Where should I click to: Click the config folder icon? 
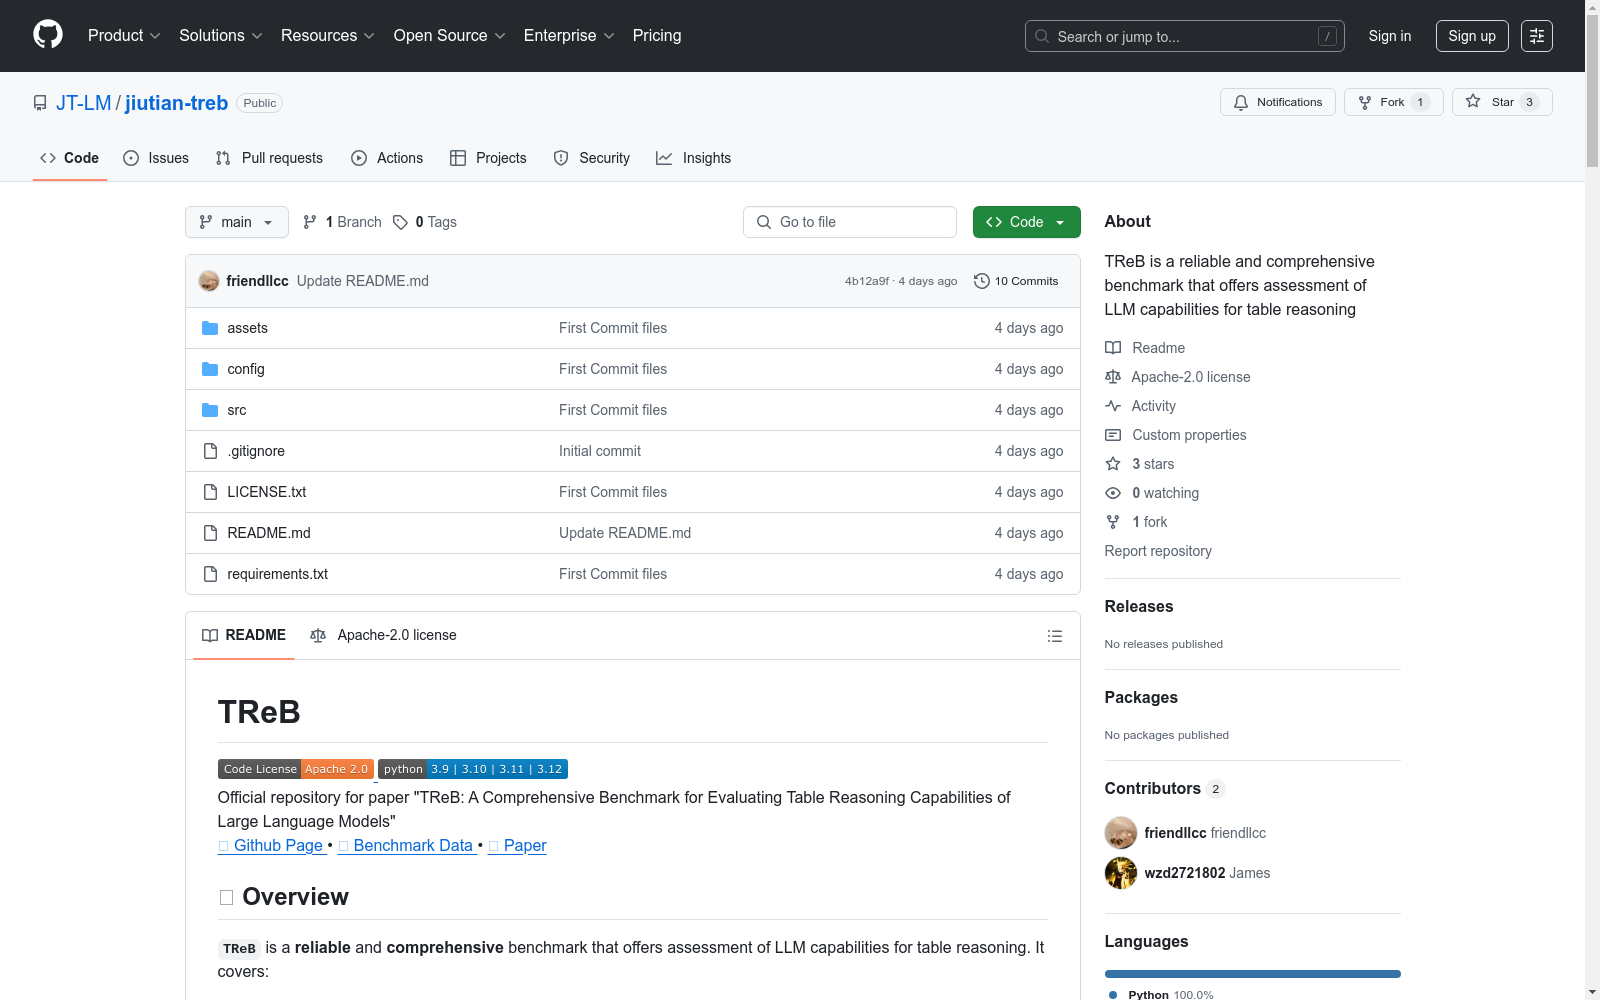210,369
